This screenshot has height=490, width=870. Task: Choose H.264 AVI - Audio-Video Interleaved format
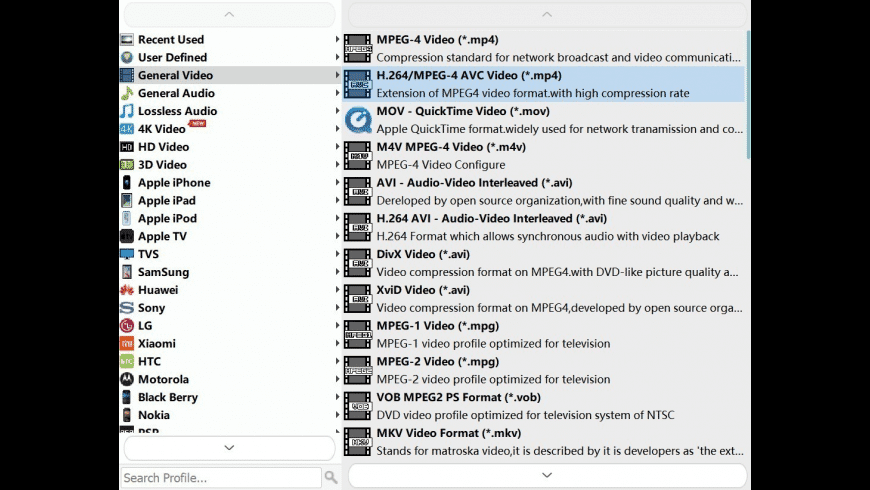pos(544,227)
